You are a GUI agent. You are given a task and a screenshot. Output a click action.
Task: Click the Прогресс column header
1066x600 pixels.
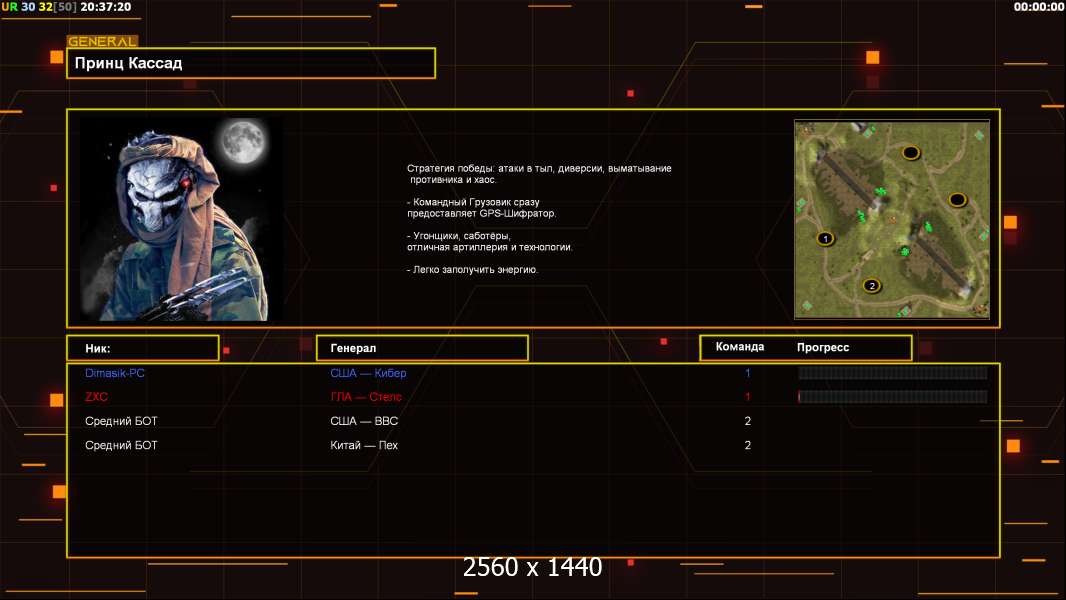(x=823, y=347)
